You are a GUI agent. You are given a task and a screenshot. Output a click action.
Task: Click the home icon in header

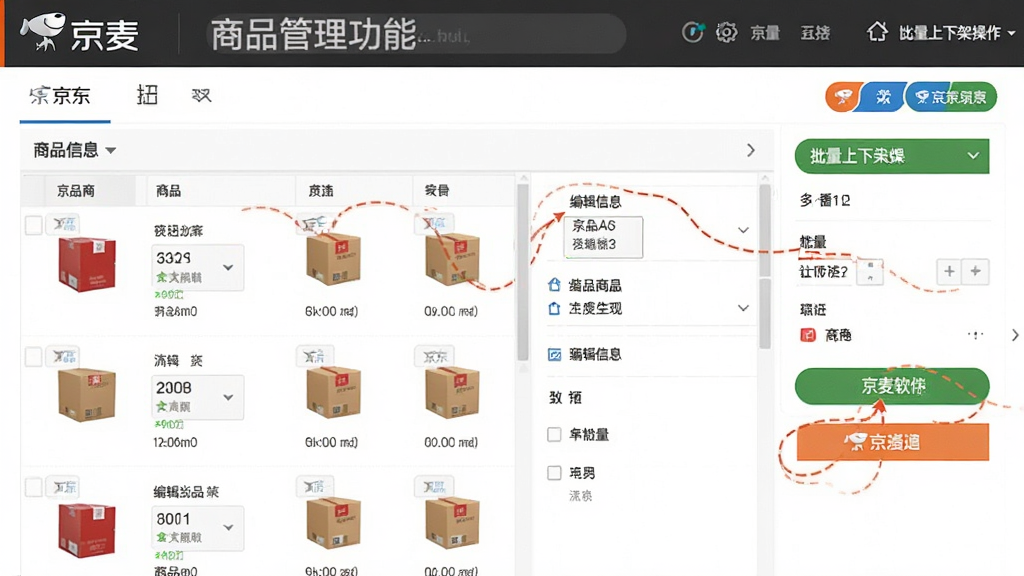click(876, 31)
